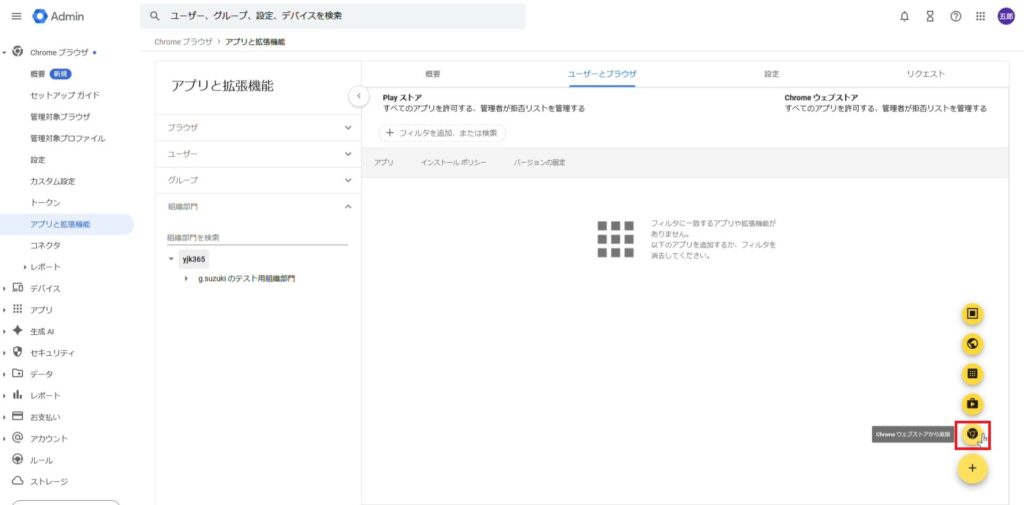Screen dimensions: 1024x505
Task: Click the yellow plus floating action button
Action: click(972, 469)
